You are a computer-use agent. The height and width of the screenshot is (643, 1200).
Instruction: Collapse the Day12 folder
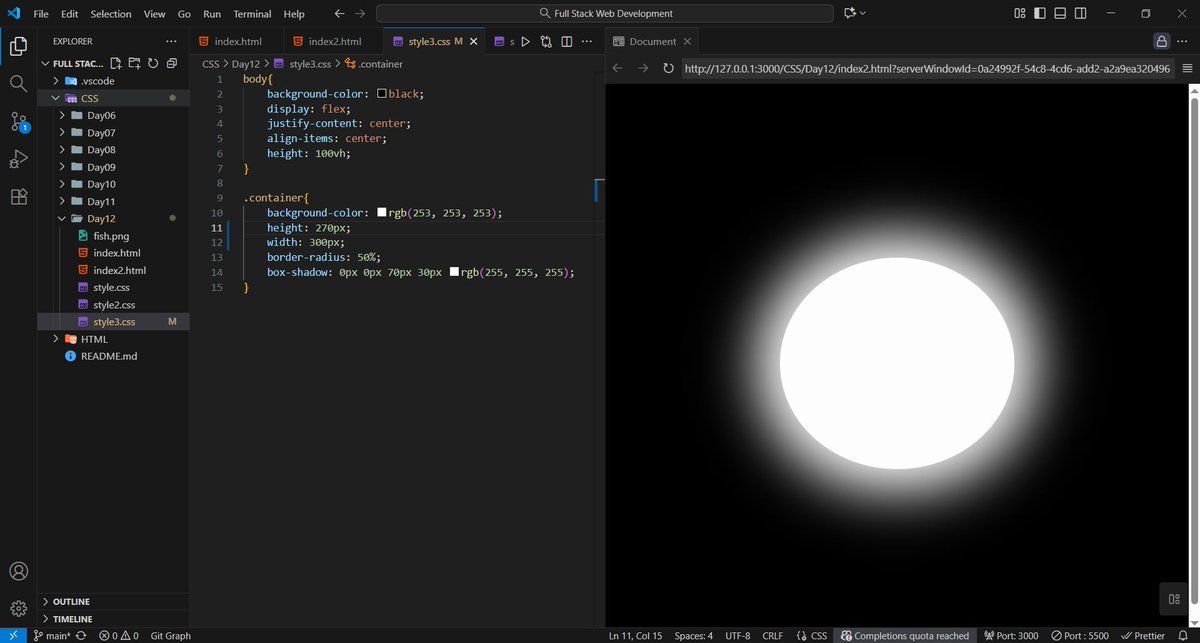coord(63,218)
